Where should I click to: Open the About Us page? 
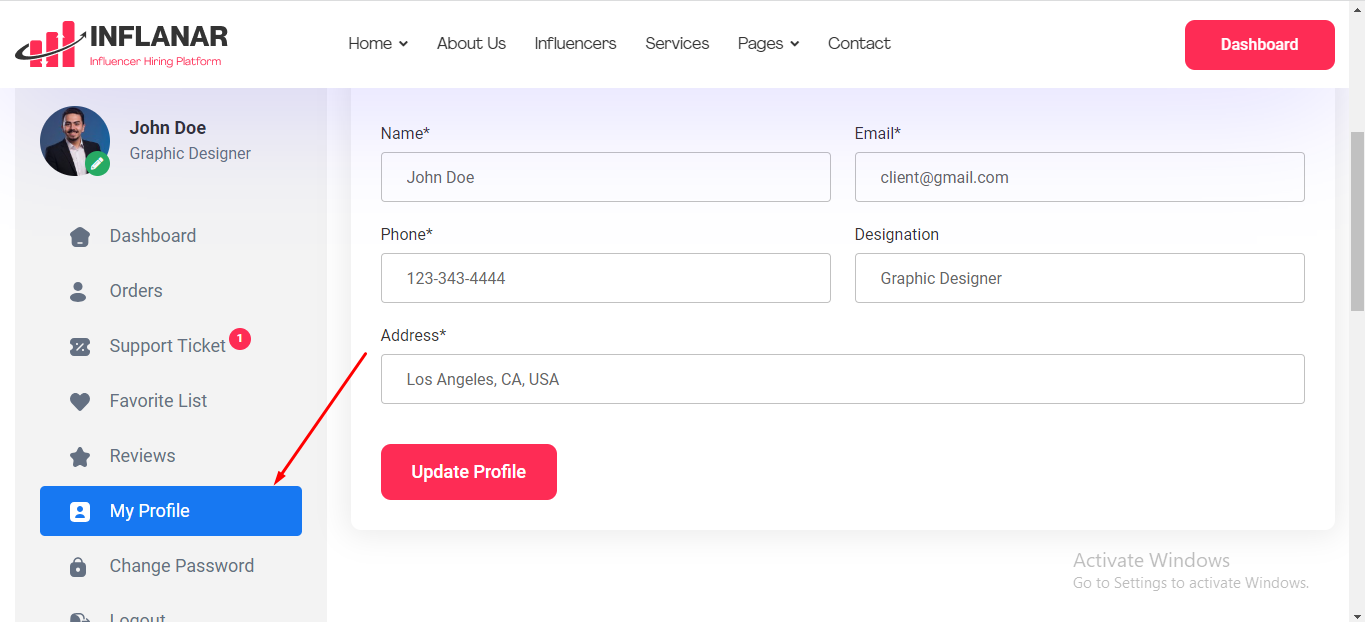pos(471,44)
